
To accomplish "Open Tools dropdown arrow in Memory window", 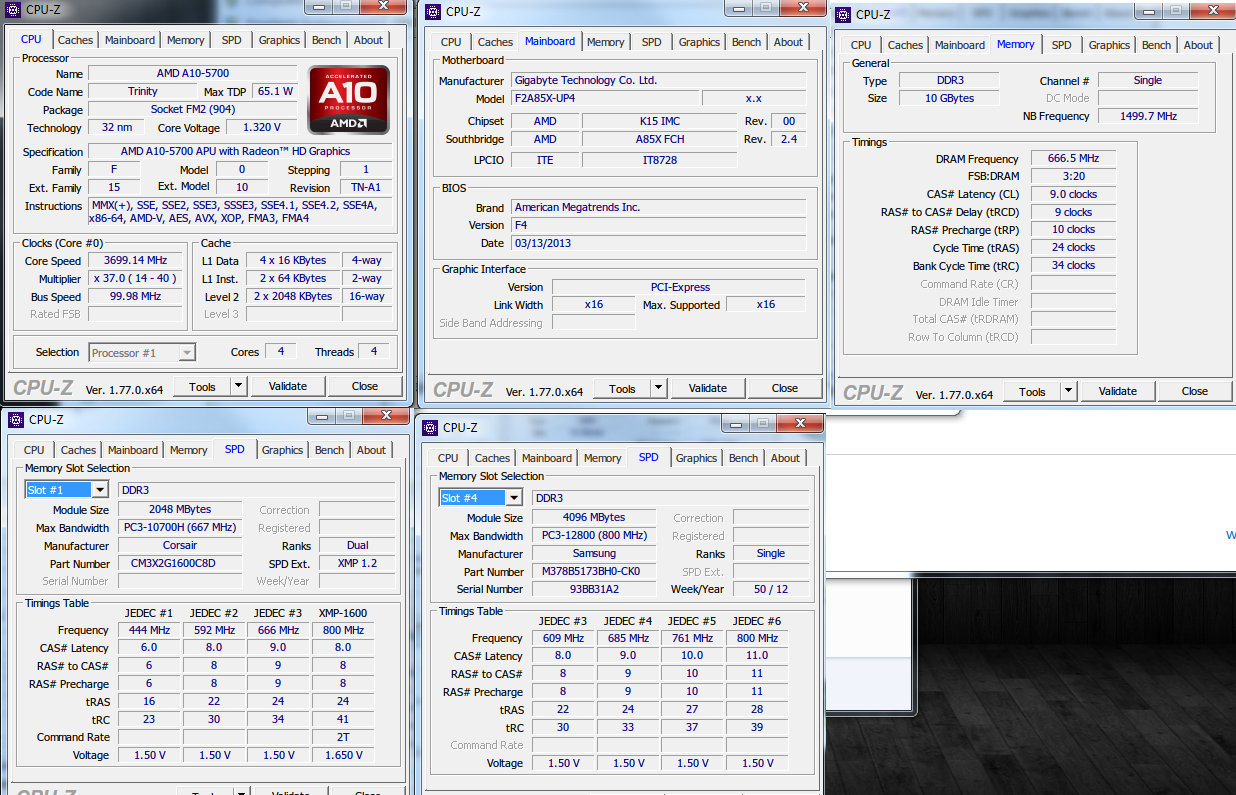I will click(x=1068, y=391).
